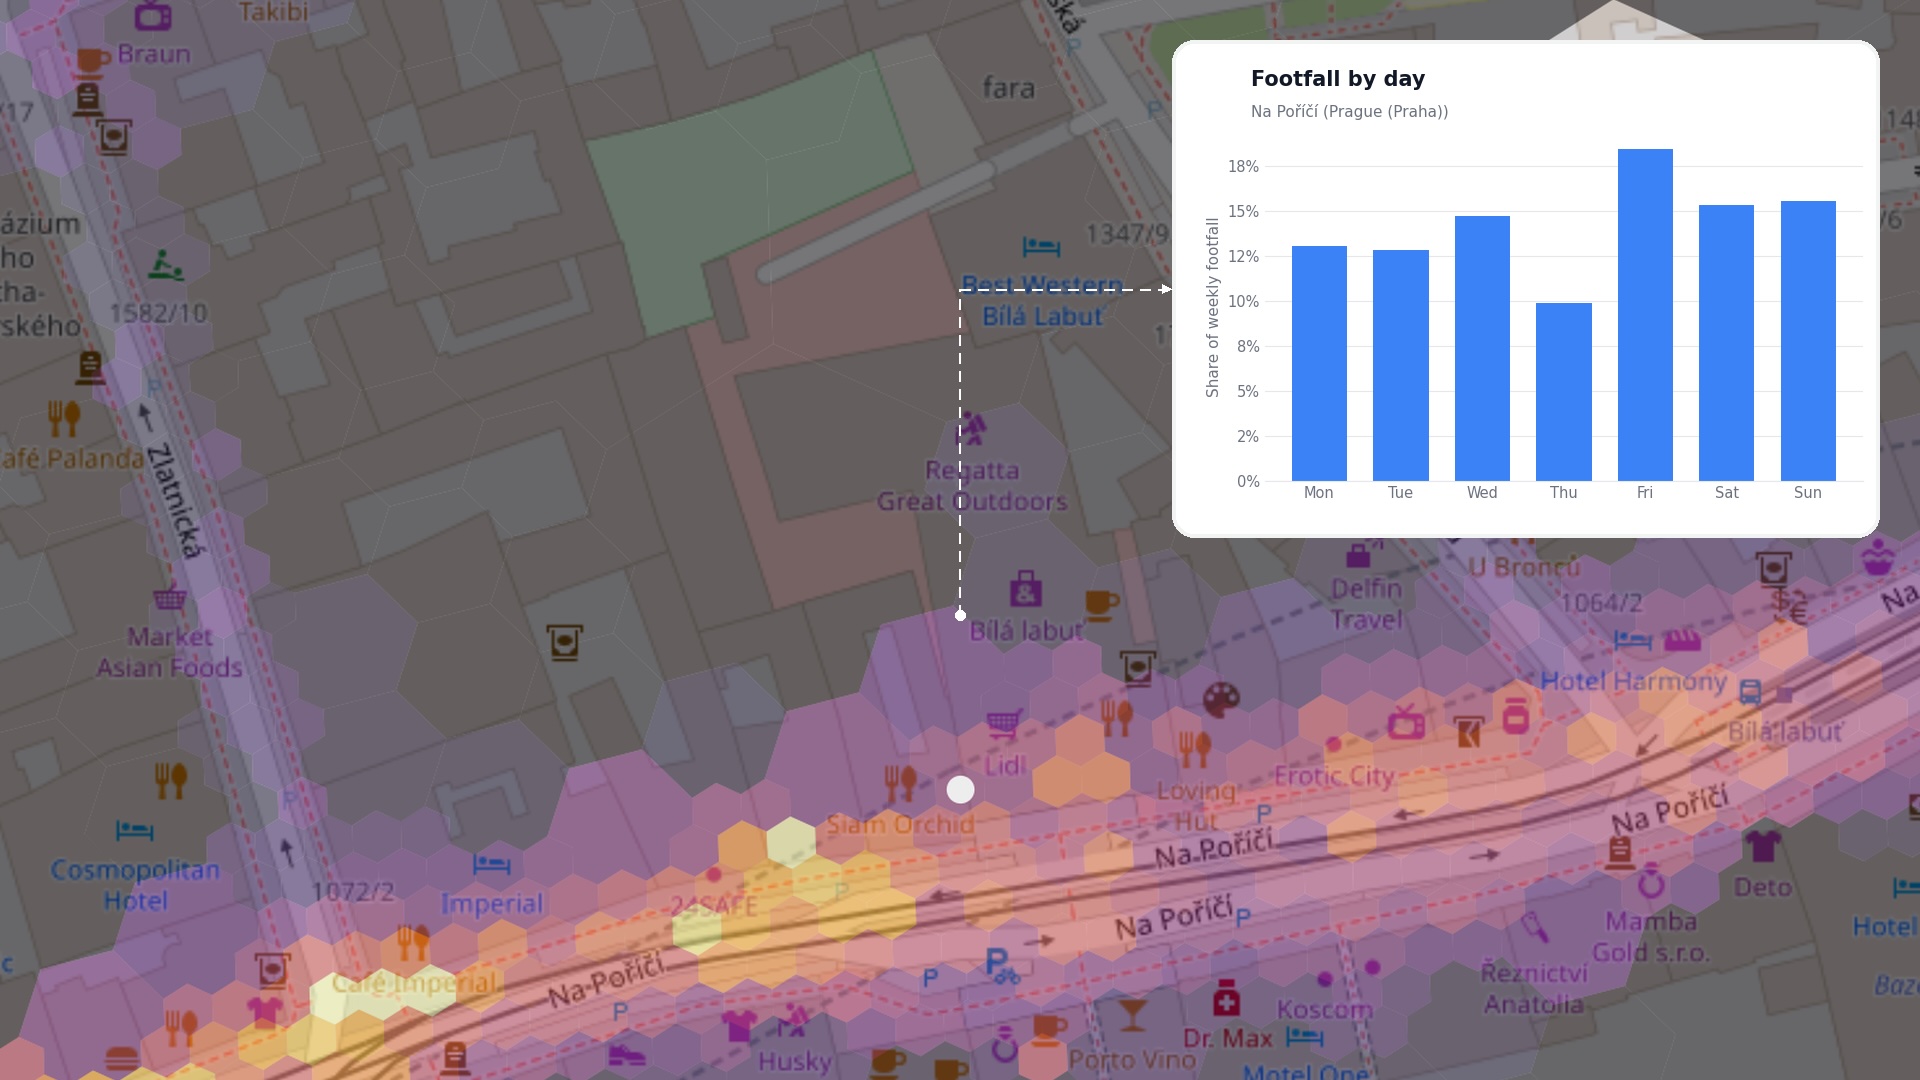Click the pink TV icon above Erotic City
Screen dimensions: 1920x1080
click(x=1406, y=721)
